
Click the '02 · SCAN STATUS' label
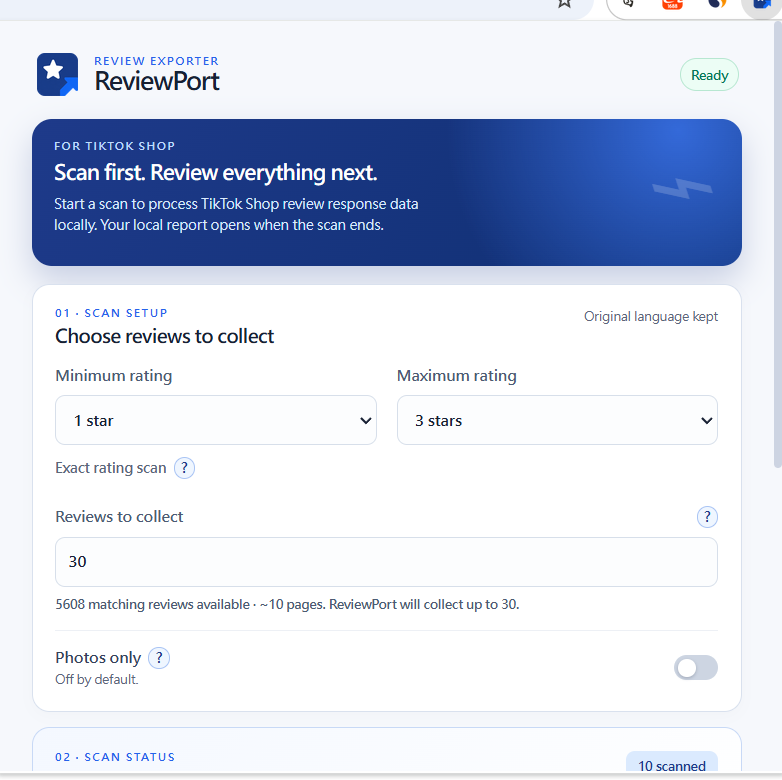[115, 757]
